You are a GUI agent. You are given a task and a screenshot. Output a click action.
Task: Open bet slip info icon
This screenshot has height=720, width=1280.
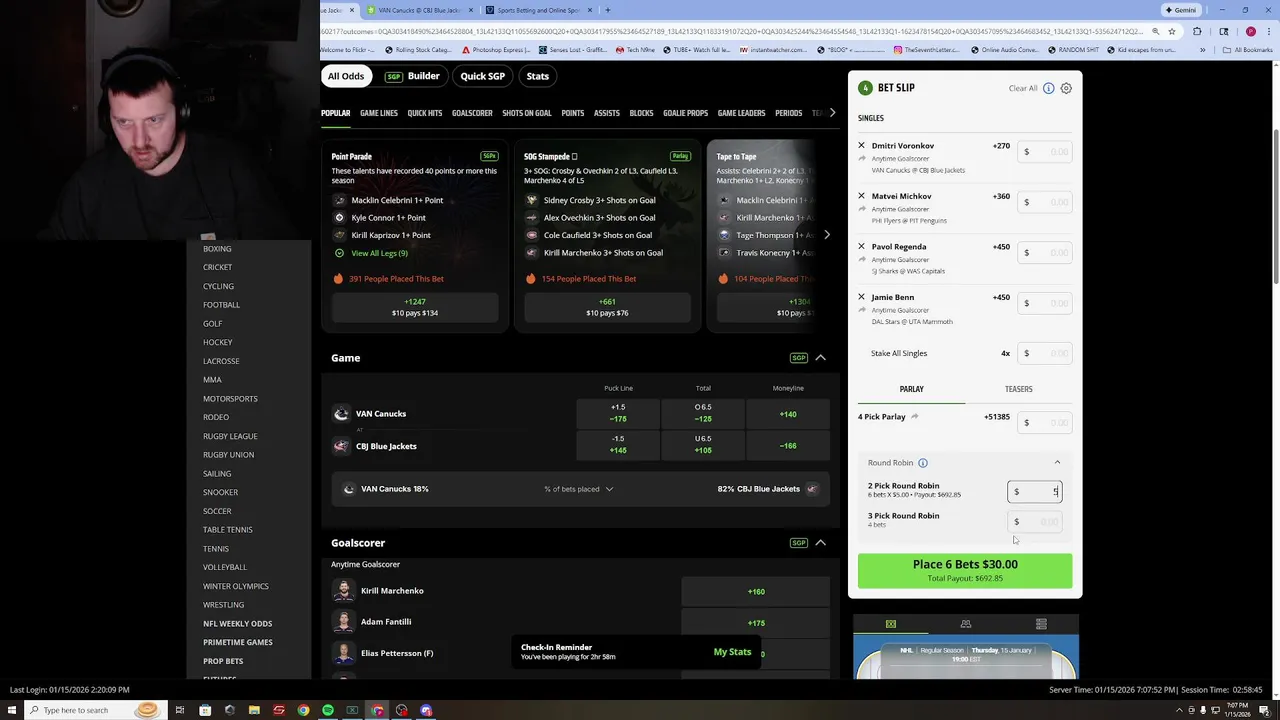click(x=1048, y=88)
